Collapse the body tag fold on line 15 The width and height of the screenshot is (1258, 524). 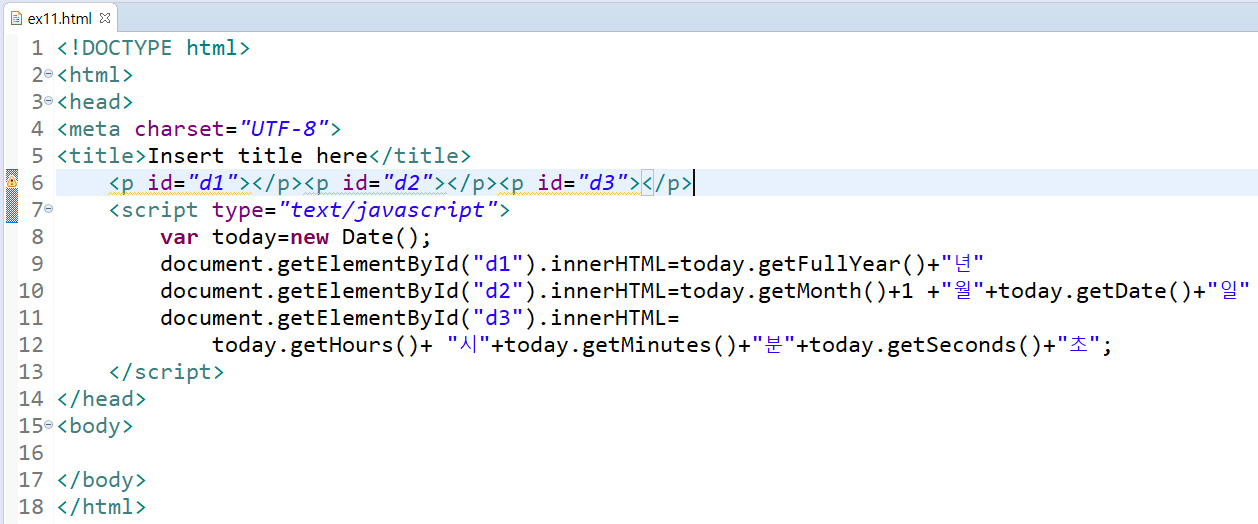tap(48, 425)
